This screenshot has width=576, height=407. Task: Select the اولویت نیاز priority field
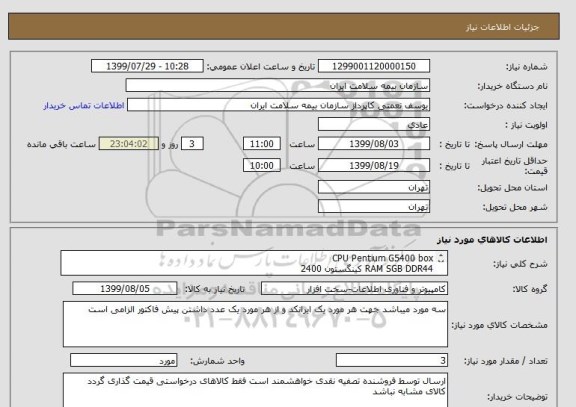374,125
